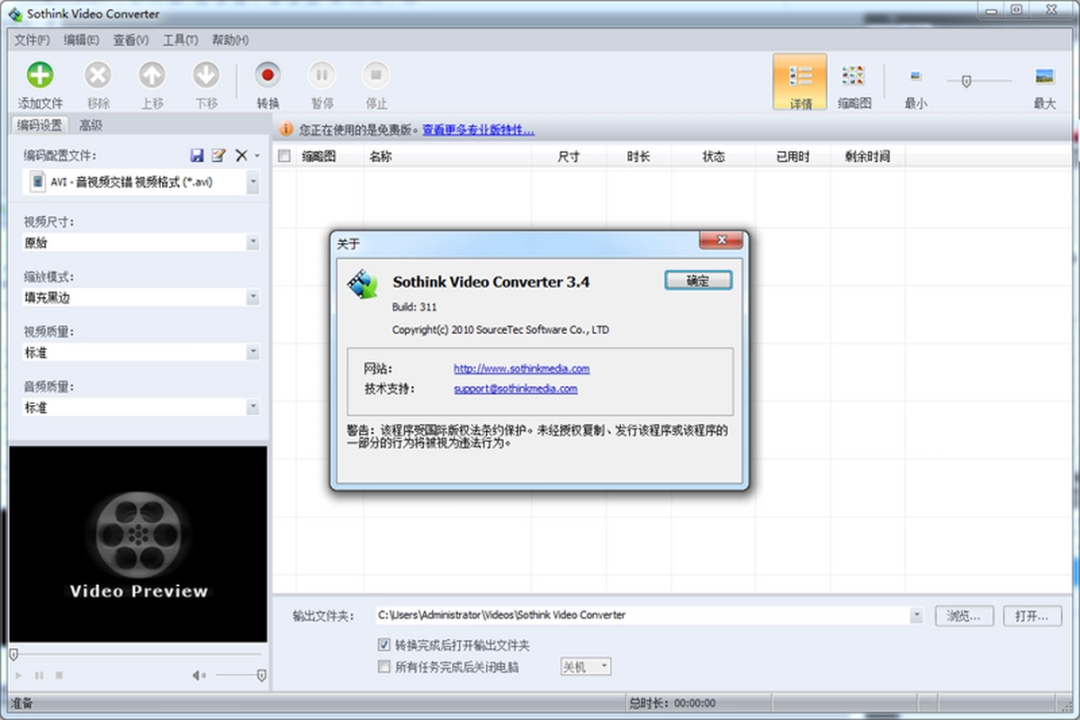Save the encoding profile with the save icon
The height and width of the screenshot is (720, 1080).
tap(197, 155)
